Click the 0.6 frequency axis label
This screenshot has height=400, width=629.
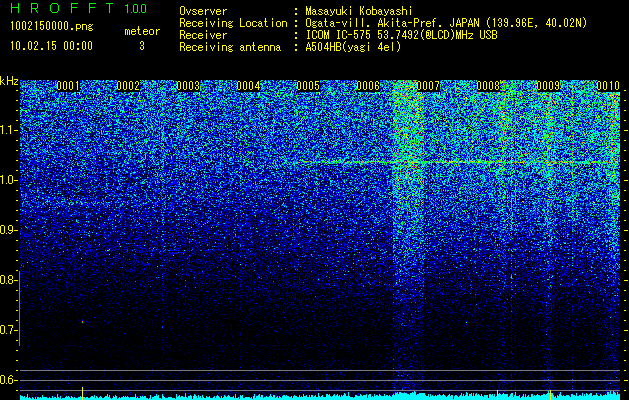pyautogui.click(x=7, y=380)
